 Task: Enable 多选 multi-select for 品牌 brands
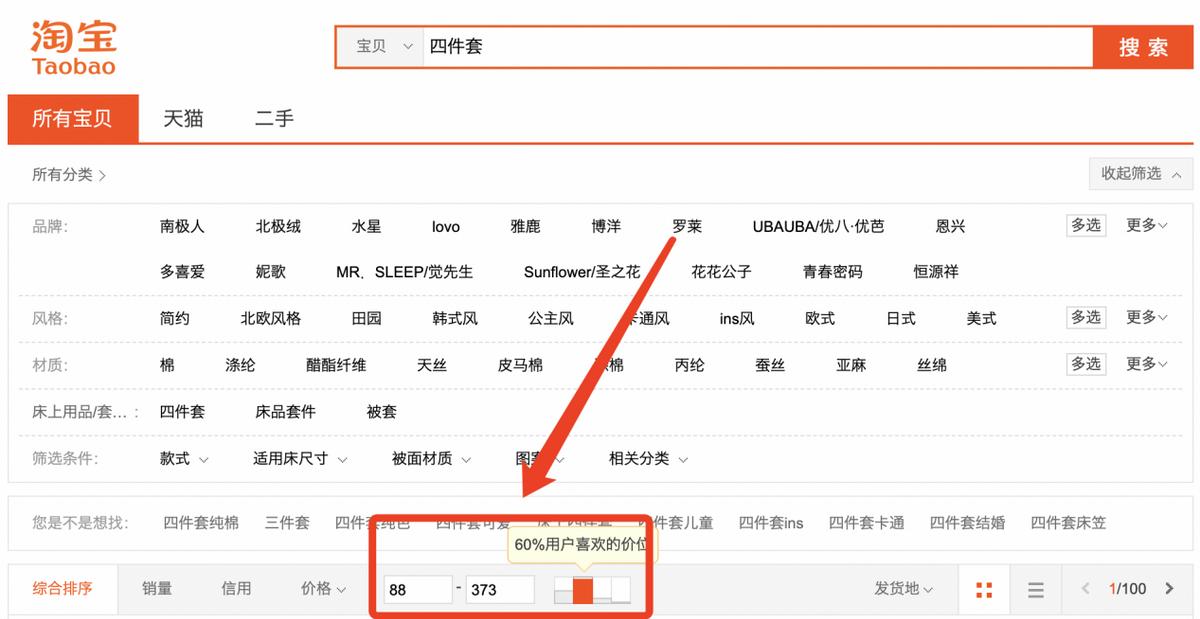(x=1086, y=226)
